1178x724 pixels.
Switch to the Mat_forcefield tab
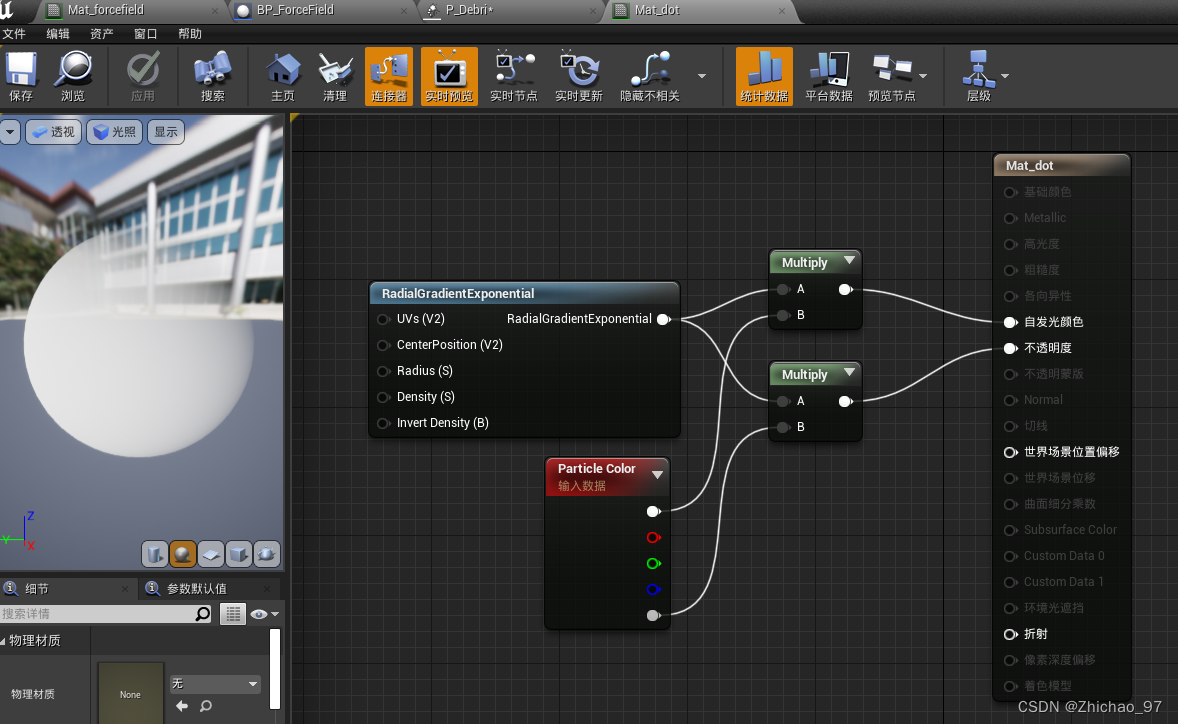106,10
